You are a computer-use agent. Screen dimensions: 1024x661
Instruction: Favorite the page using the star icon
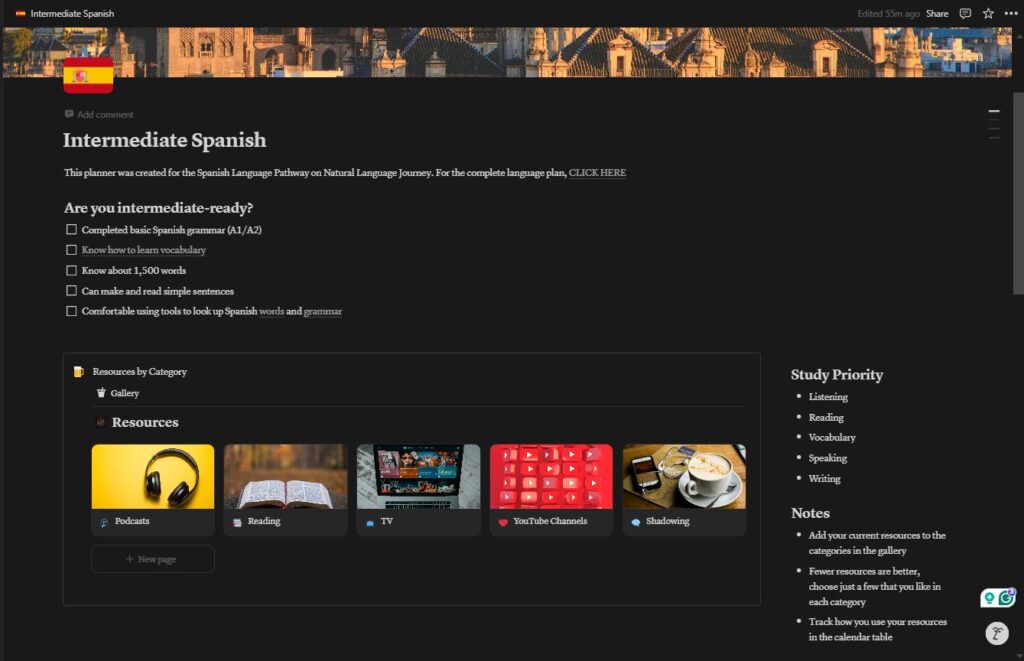click(x=988, y=13)
